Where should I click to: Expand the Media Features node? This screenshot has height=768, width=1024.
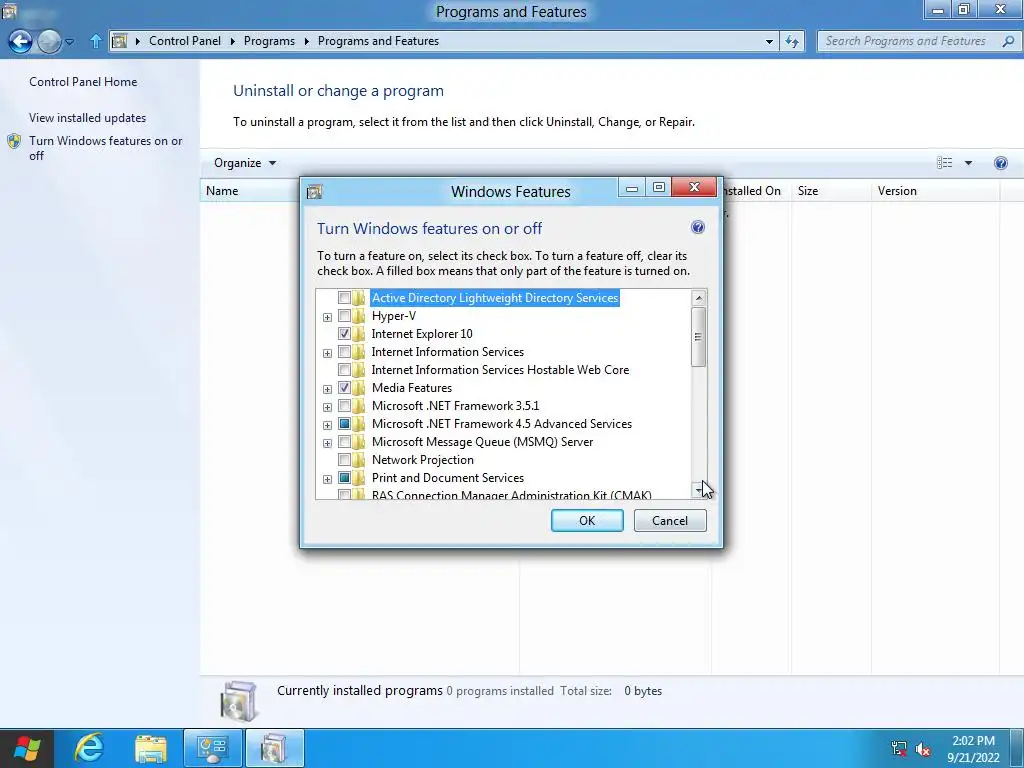(x=327, y=389)
